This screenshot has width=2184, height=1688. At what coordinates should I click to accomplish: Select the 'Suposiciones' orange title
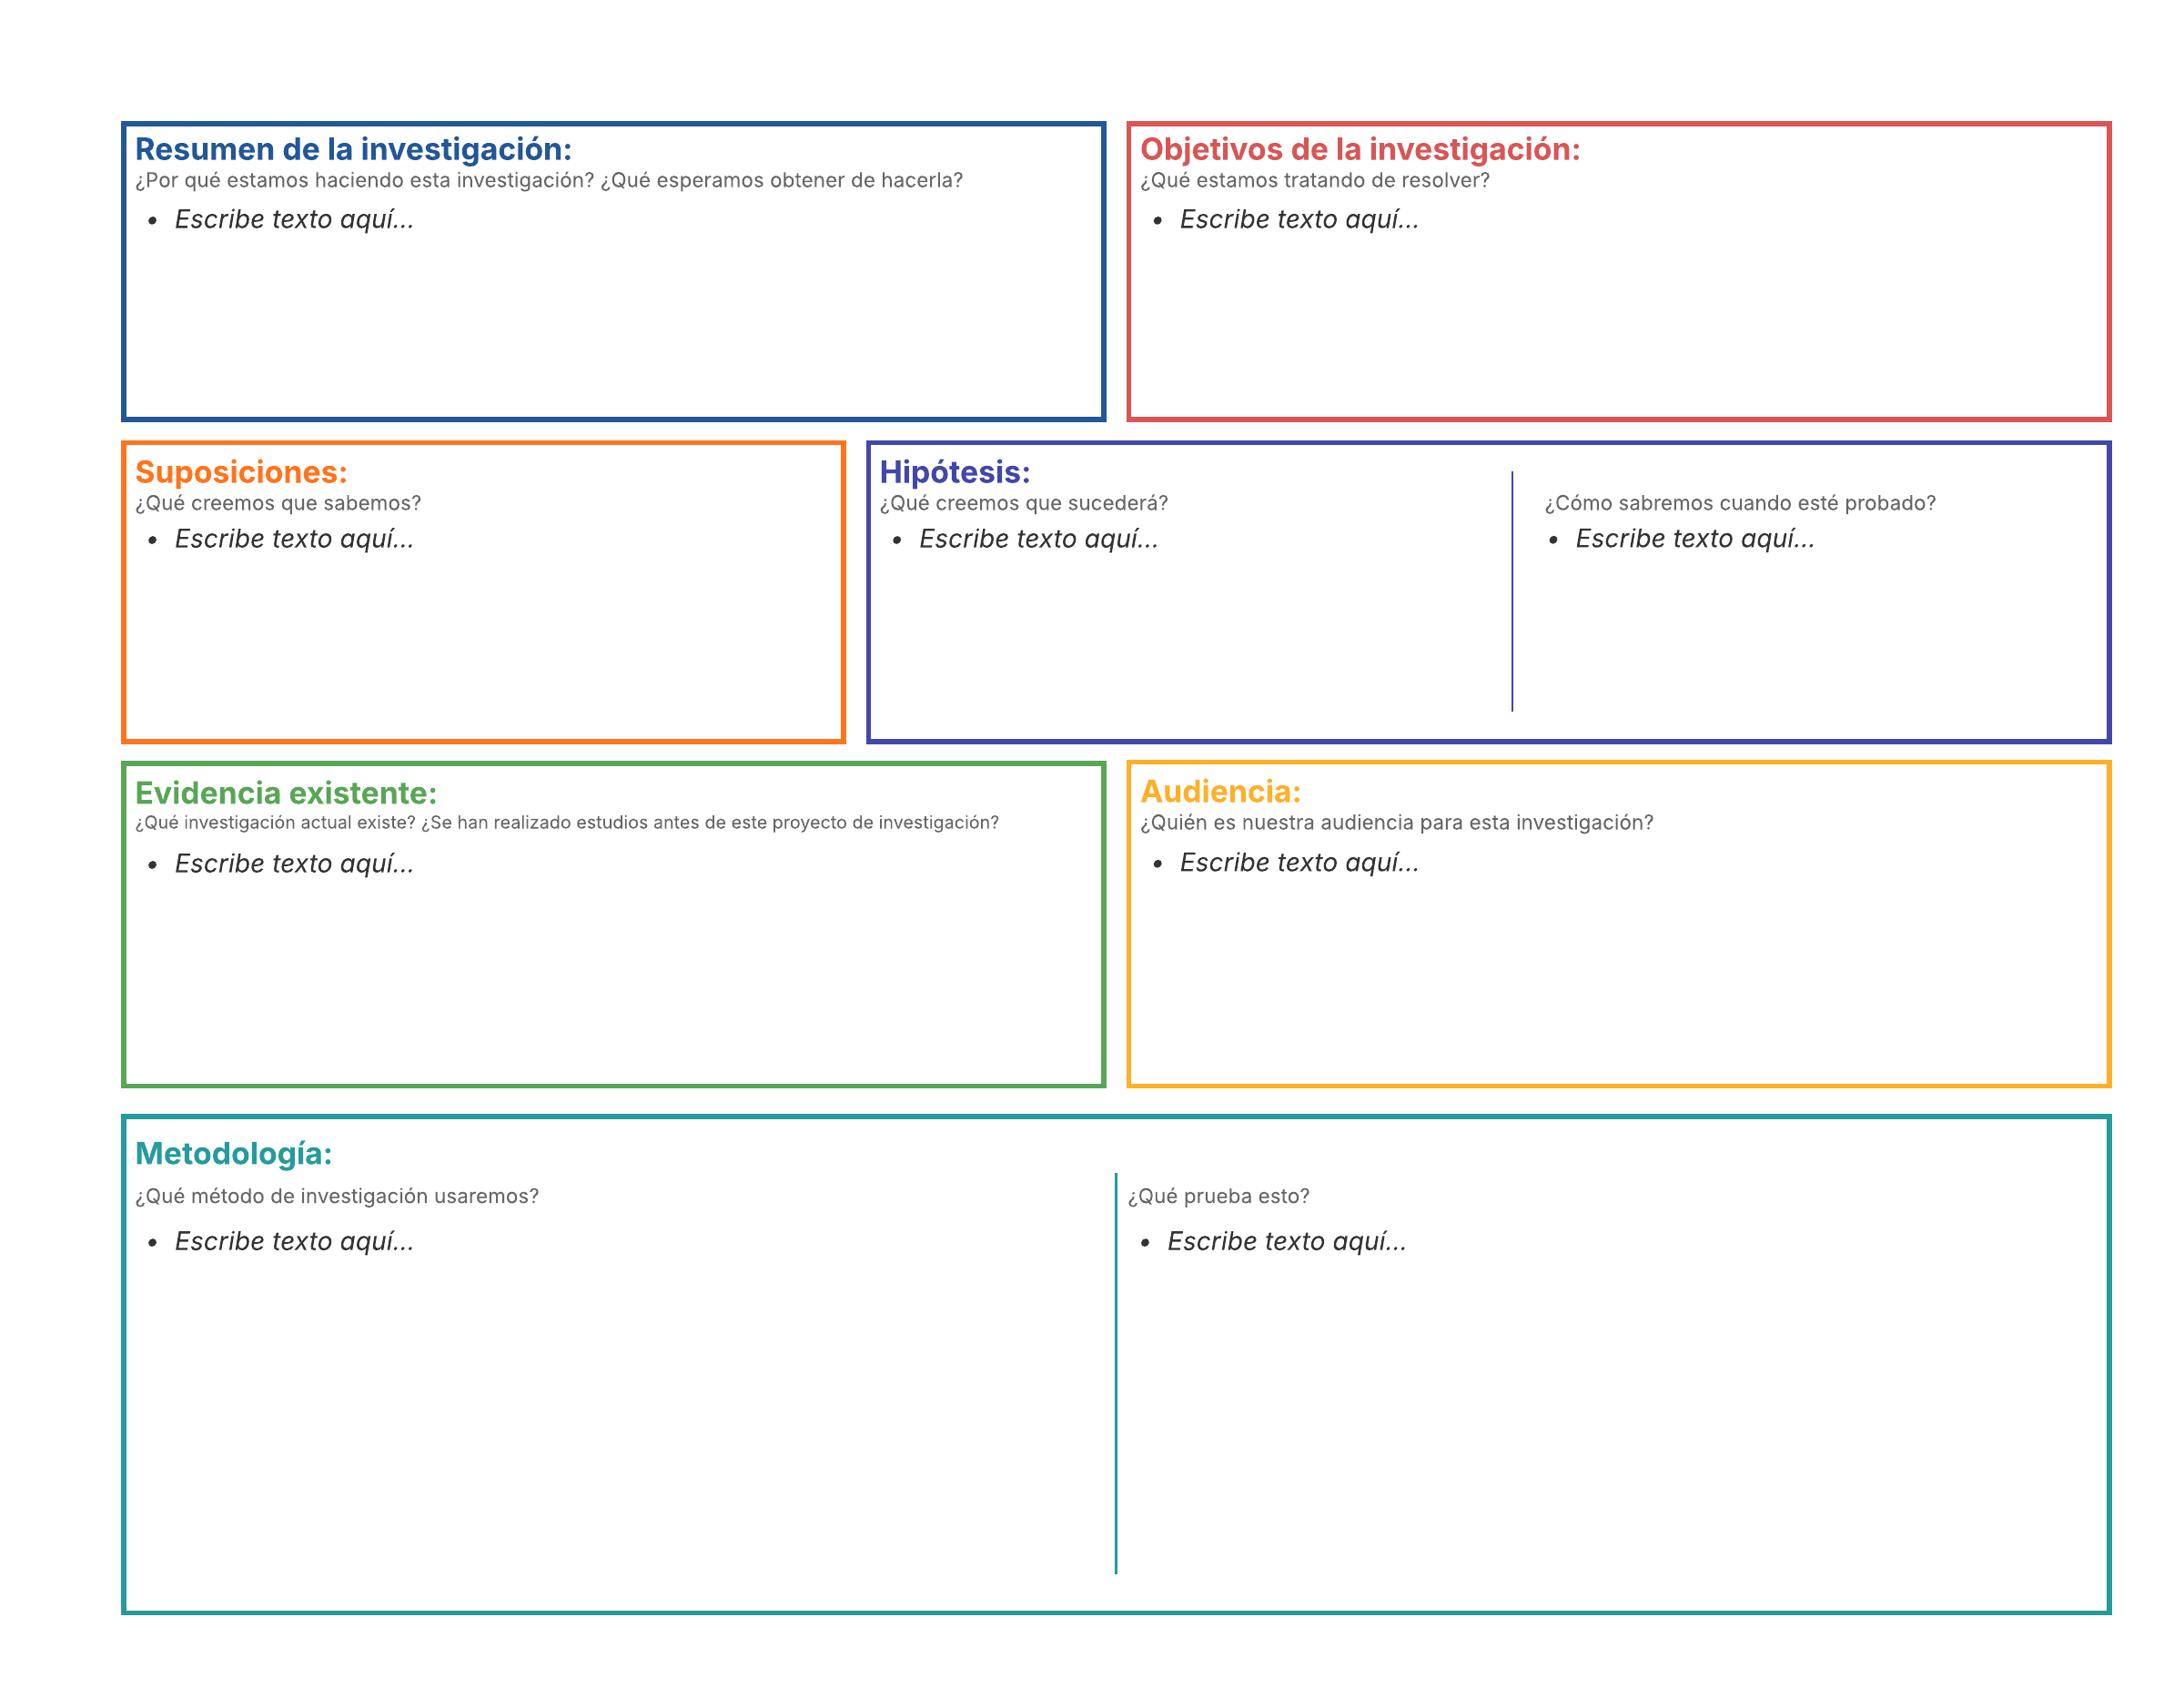[x=241, y=472]
